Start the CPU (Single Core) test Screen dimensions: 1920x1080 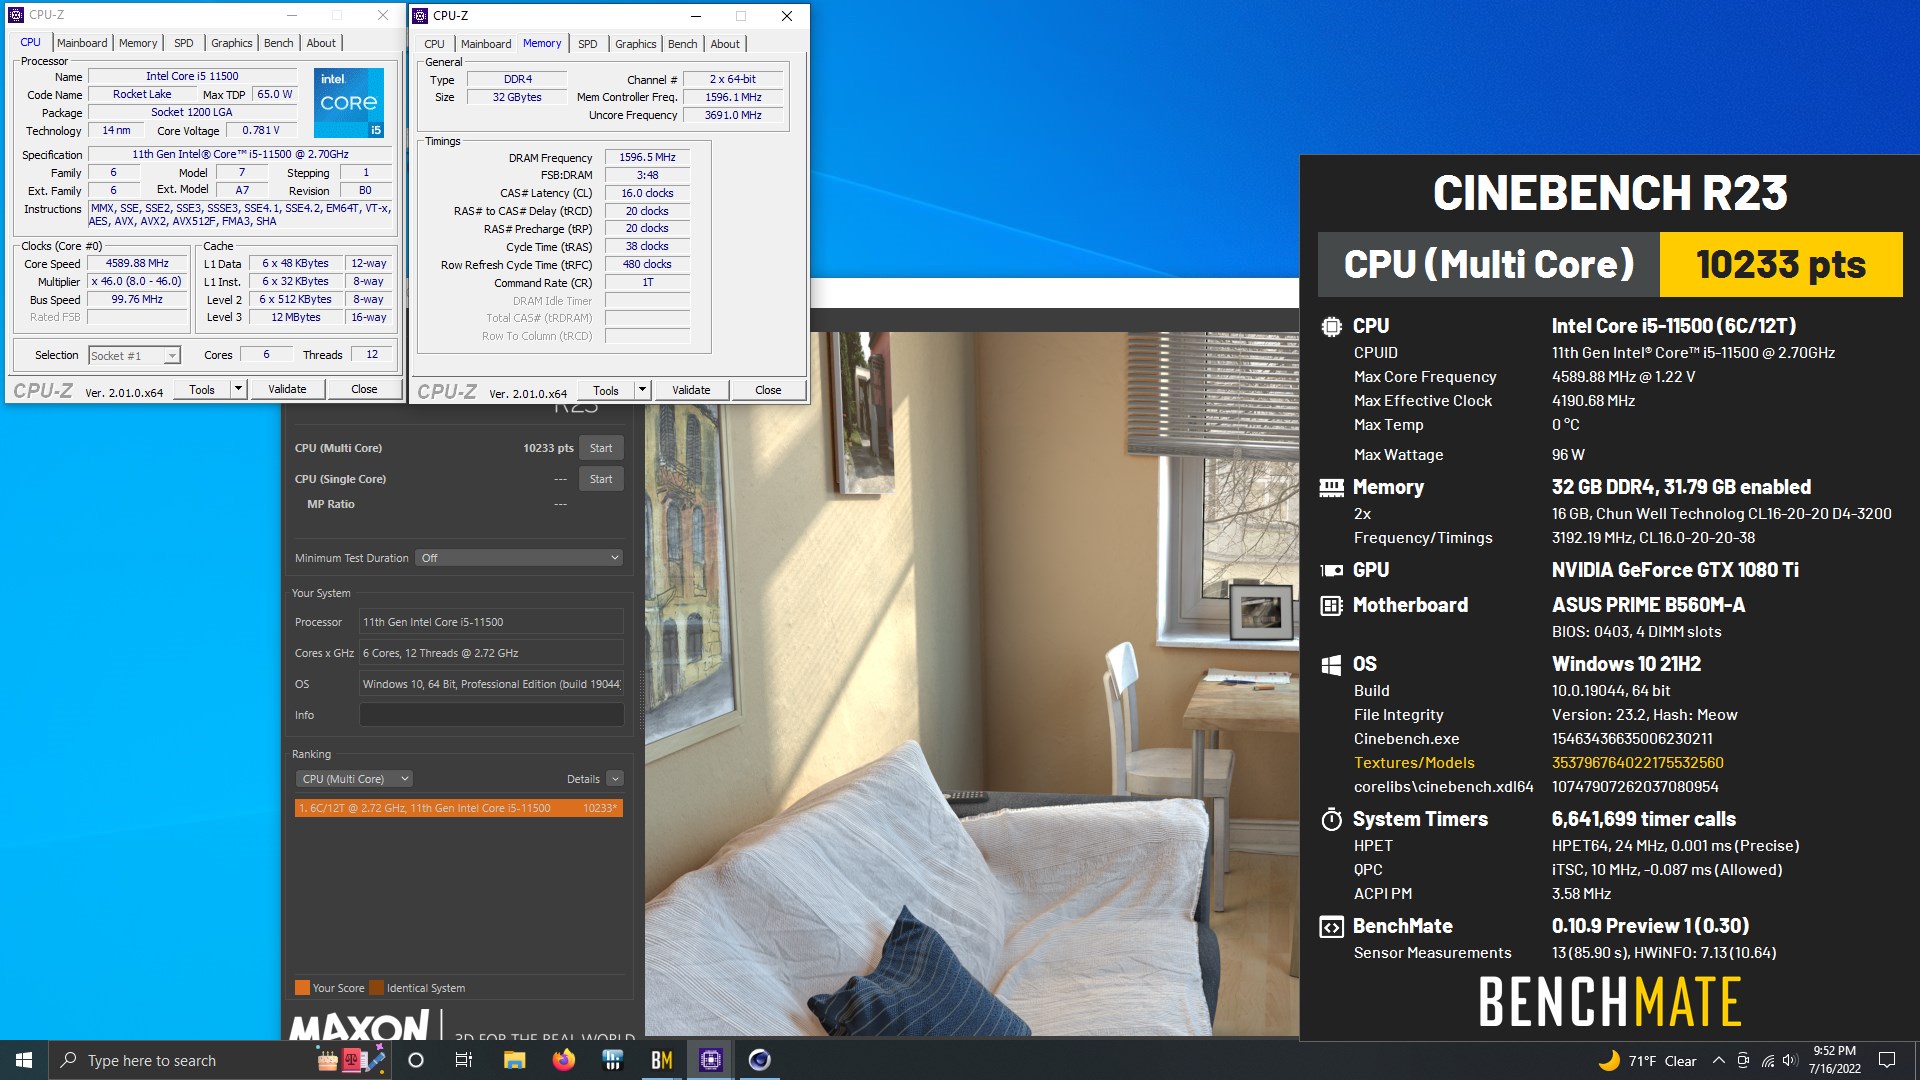point(601,479)
